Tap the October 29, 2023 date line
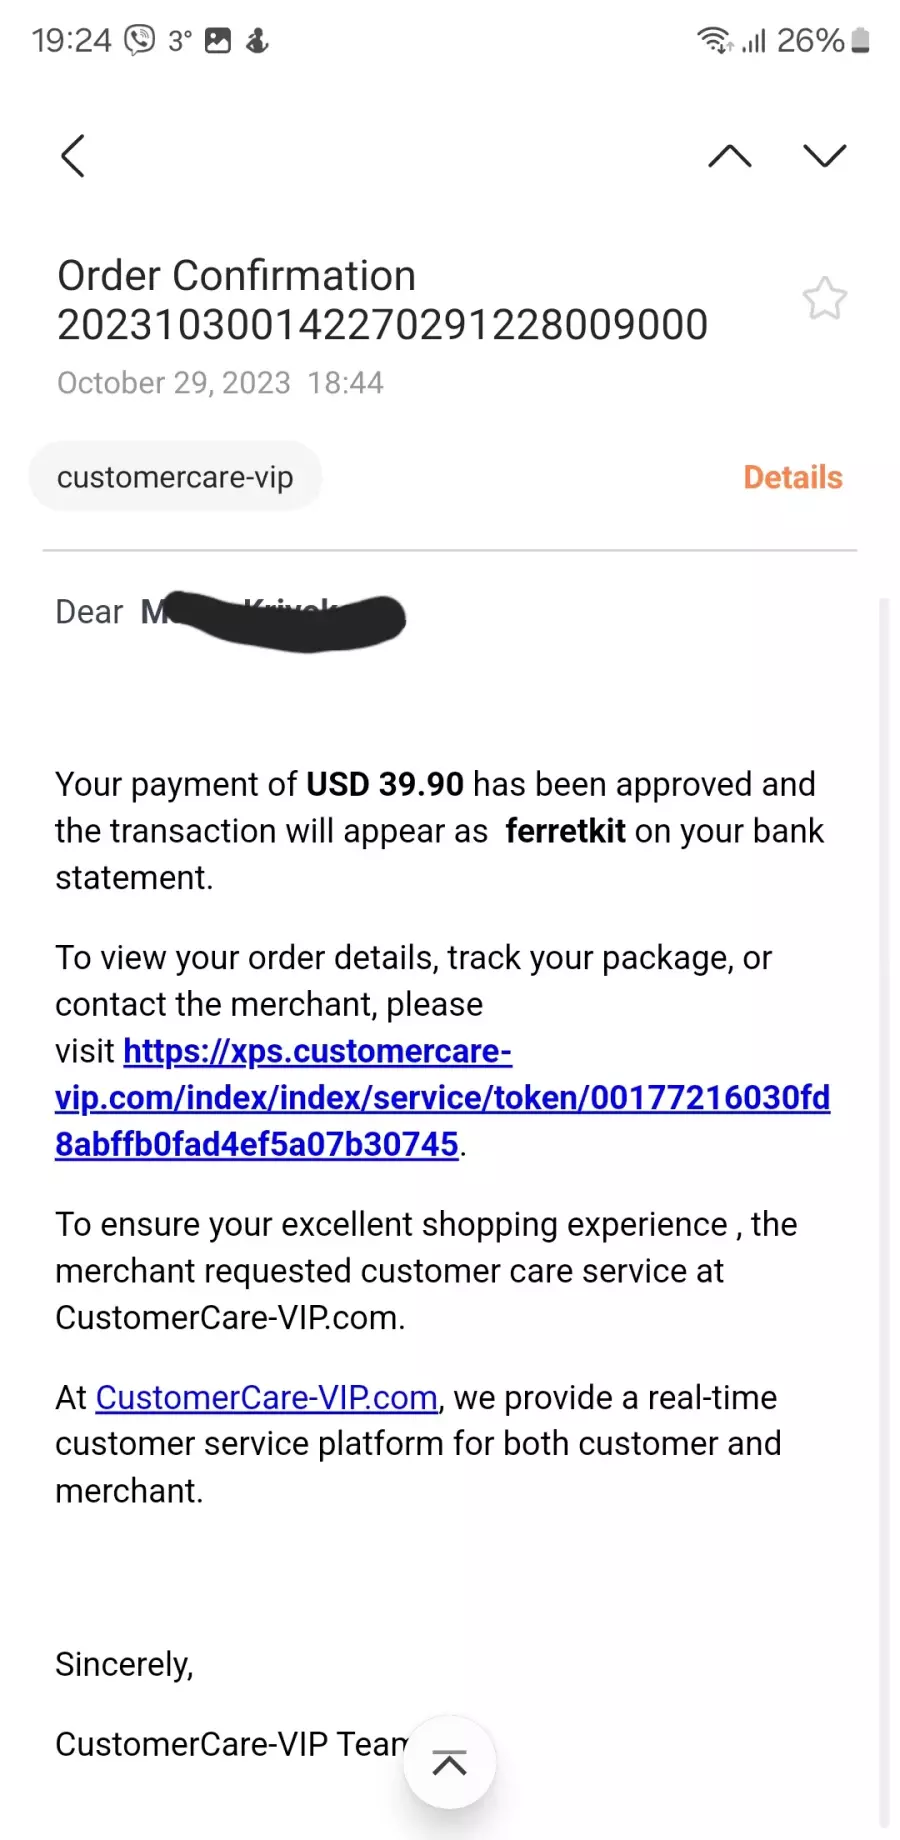Viewport: 900px width, 1840px height. pos(220,383)
